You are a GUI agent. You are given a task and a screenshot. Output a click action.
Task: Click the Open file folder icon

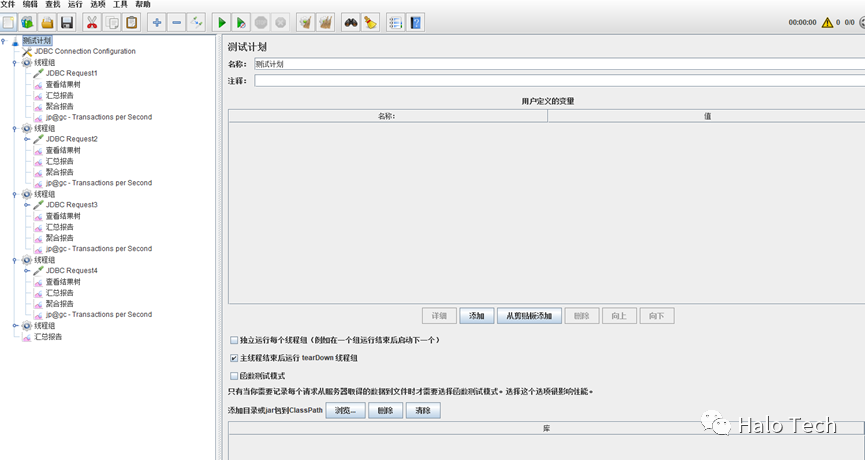47,23
